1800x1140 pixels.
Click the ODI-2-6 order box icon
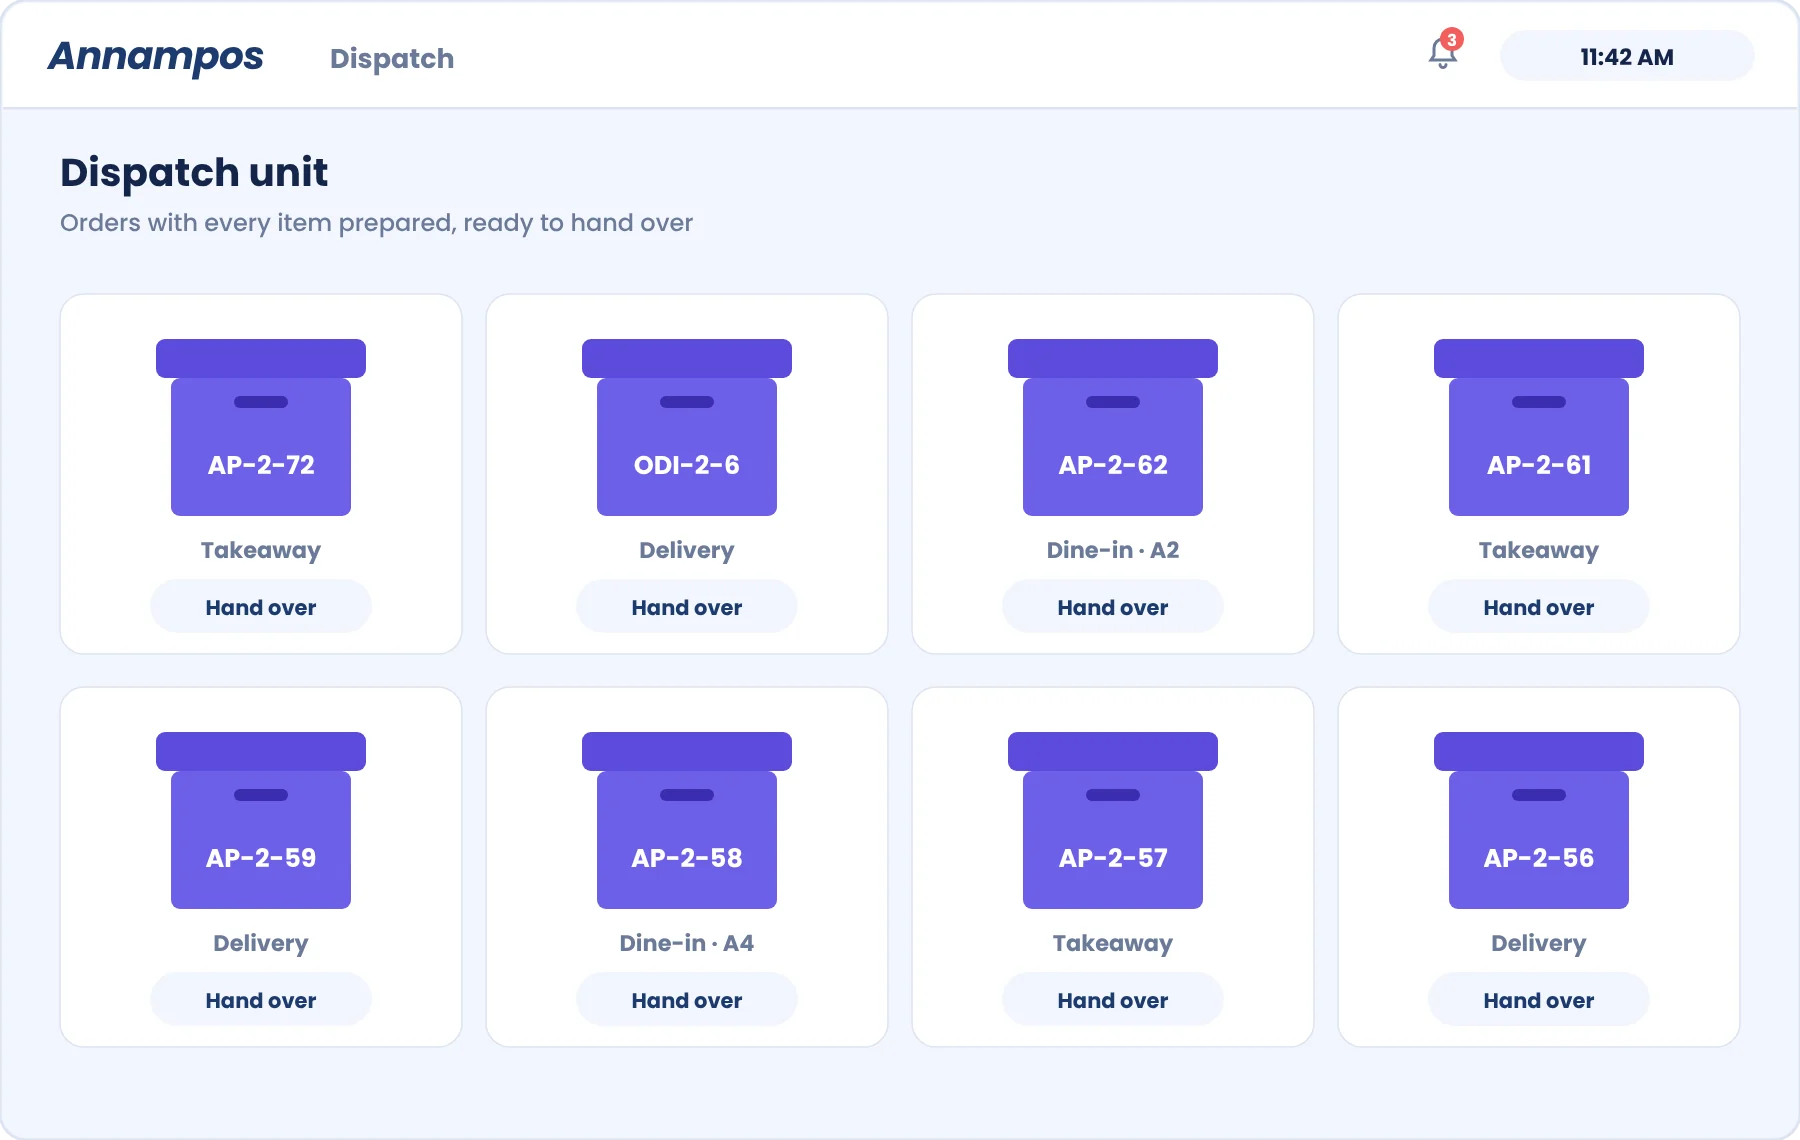pyautogui.click(x=687, y=427)
